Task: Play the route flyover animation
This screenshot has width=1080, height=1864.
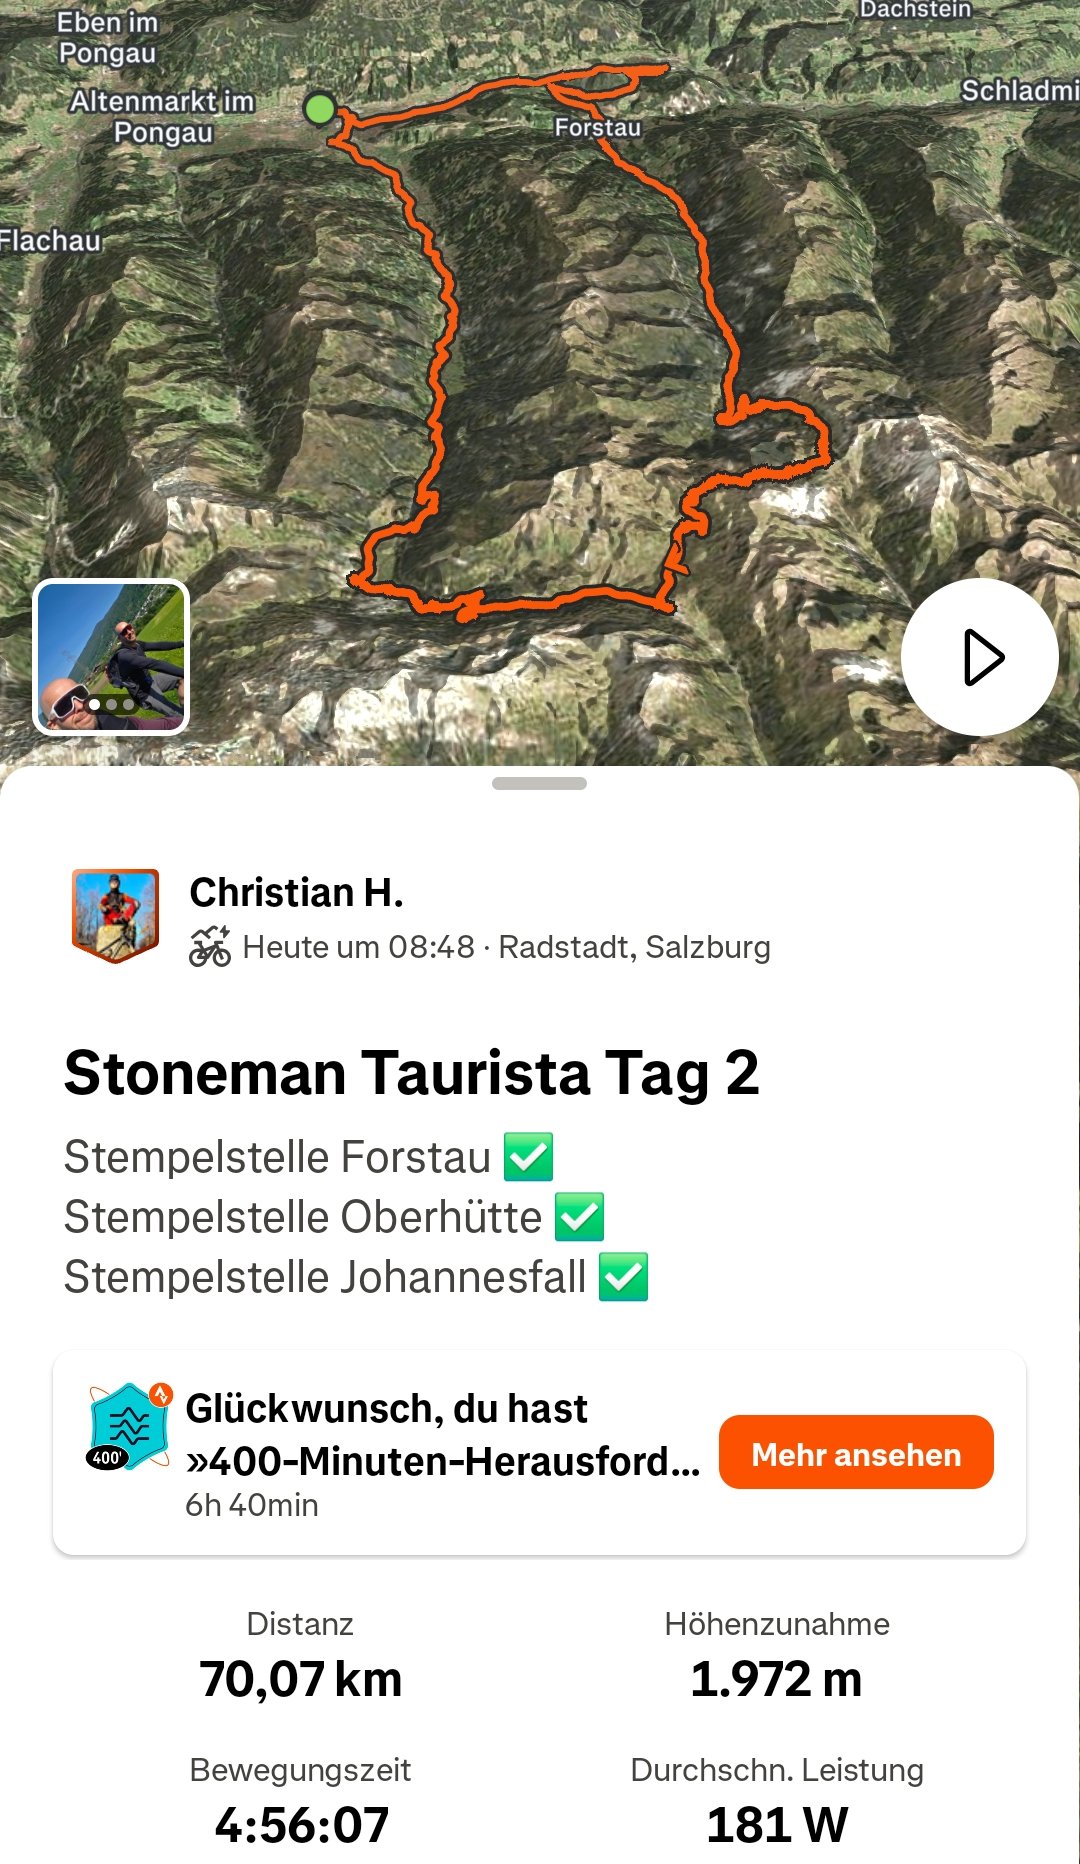Action: coord(979,657)
